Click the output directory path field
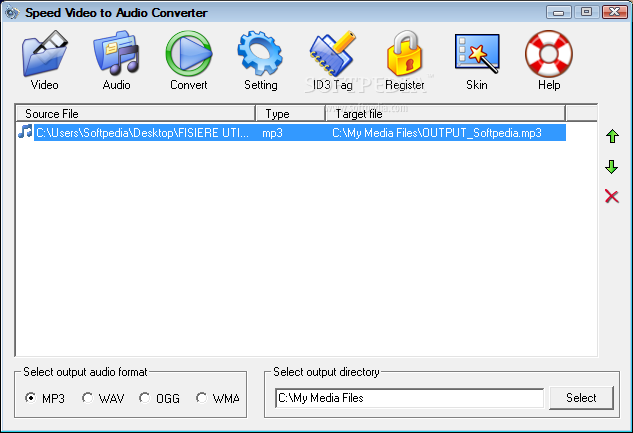 (409, 398)
